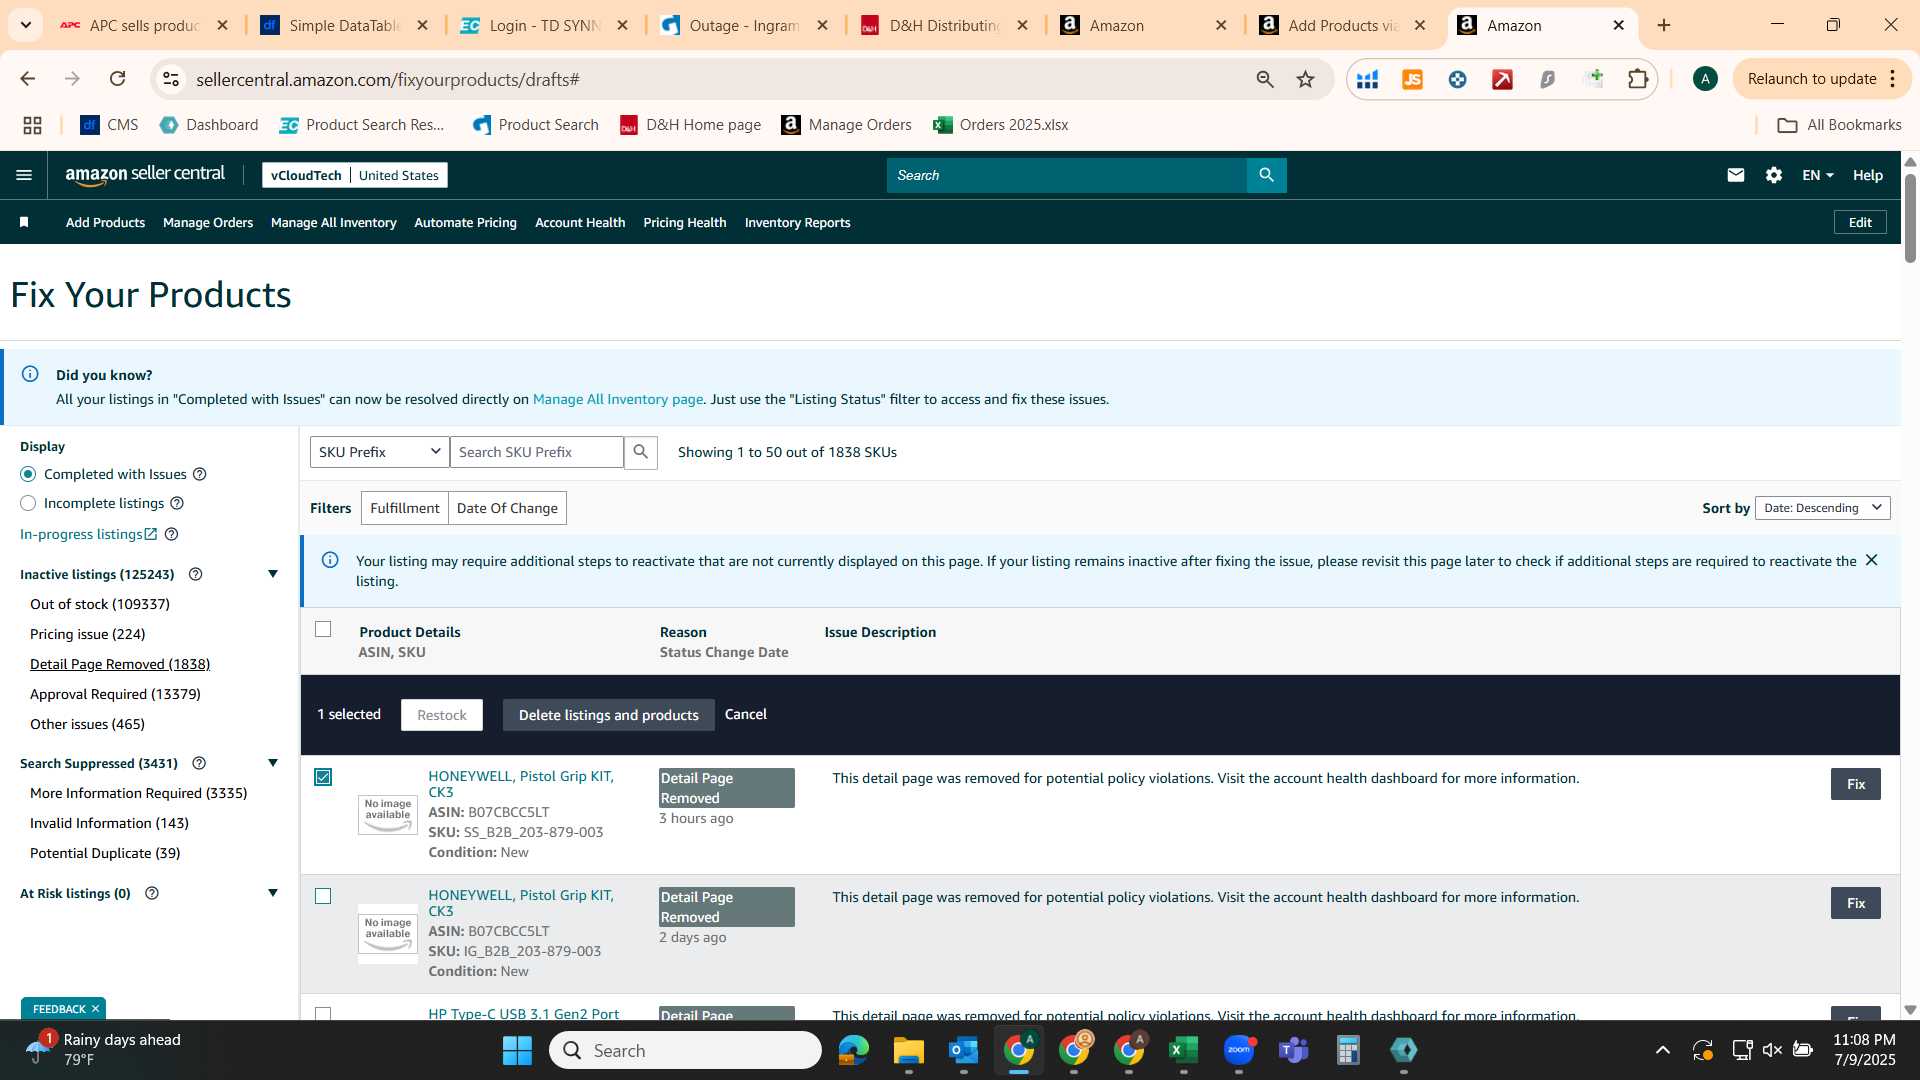
Task: Click Delete listings and products button
Action: [x=608, y=715]
